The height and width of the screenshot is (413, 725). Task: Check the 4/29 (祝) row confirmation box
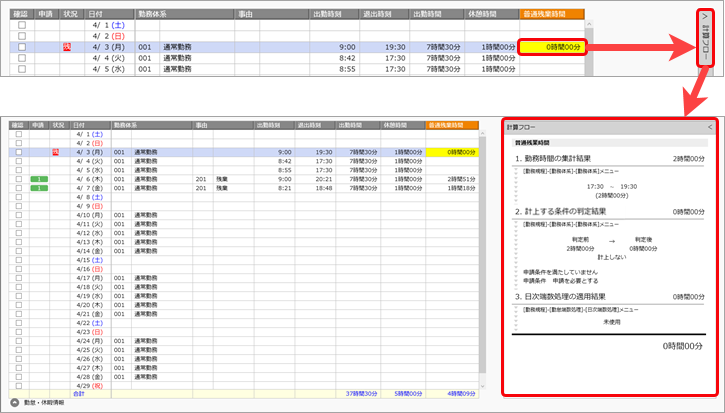pyautogui.click(x=18, y=386)
